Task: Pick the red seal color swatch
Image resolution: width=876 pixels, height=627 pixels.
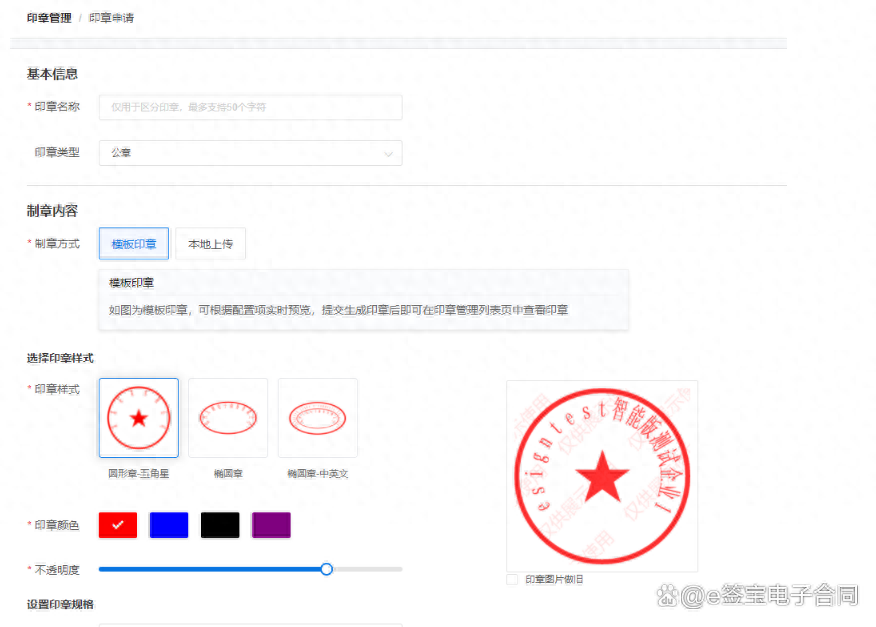Action: point(118,525)
